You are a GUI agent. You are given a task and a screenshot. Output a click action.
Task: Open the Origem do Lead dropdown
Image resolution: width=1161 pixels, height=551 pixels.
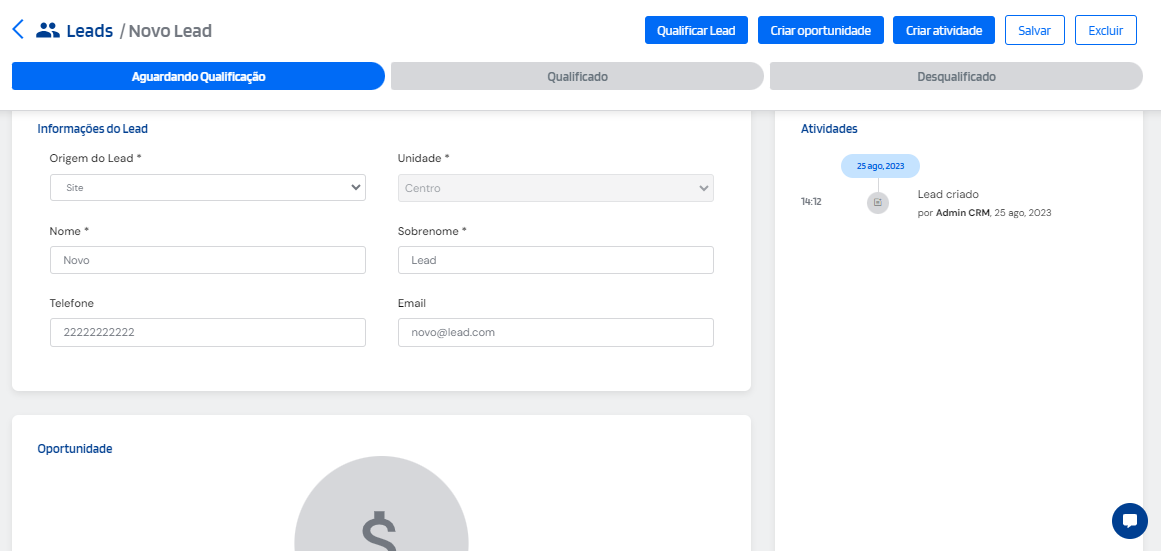click(208, 187)
